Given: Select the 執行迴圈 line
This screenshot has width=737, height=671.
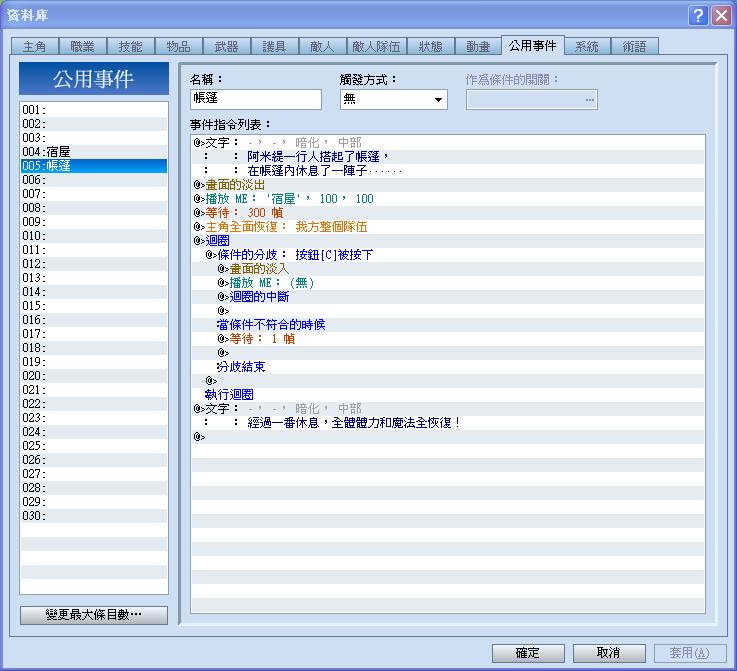Looking at the screenshot, I should tap(448, 395).
